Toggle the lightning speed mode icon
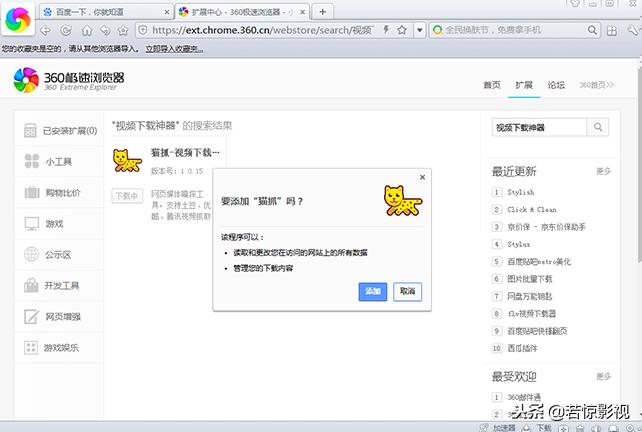Image resolution: width=642 pixels, height=432 pixels. [x=386, y=29]
